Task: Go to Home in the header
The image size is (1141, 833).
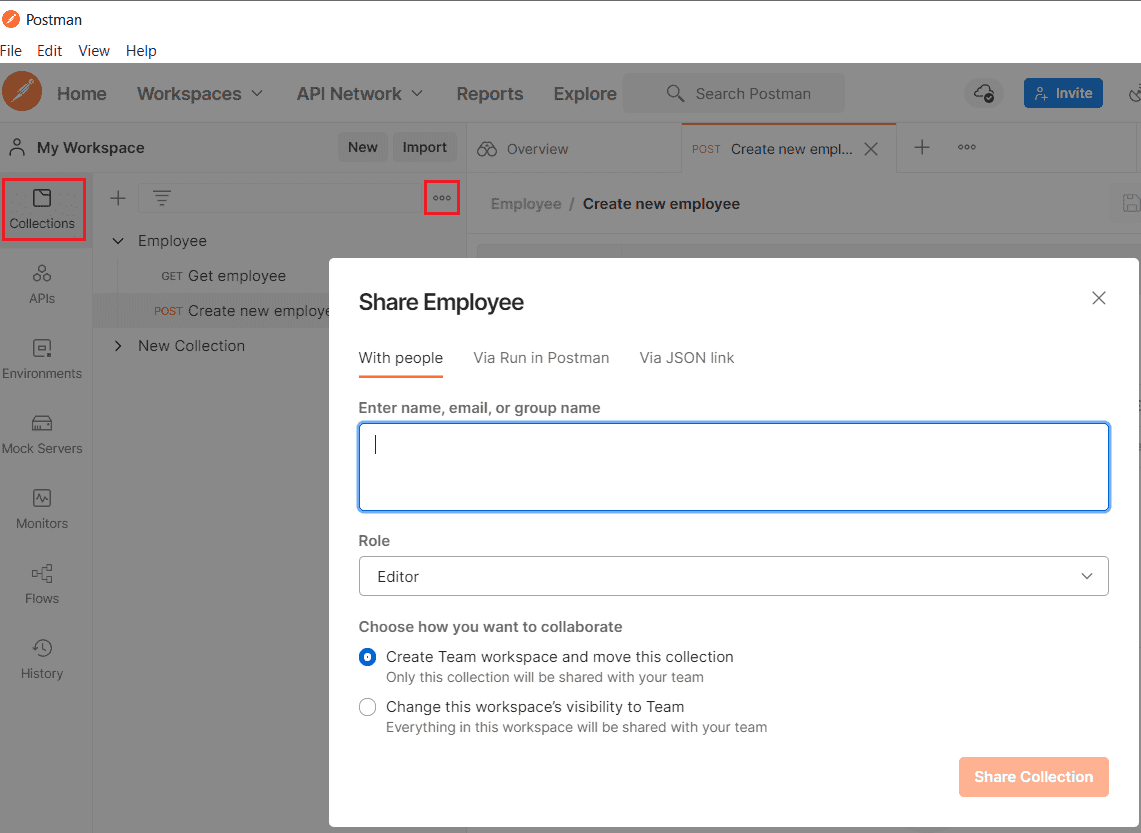Action: pyautogui.click(x=82, y=94)
